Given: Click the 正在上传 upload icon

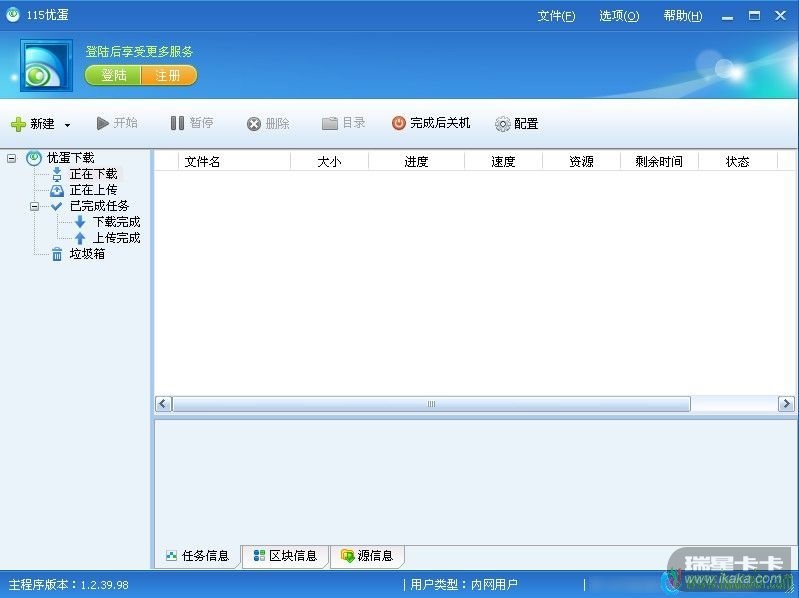Looking at the screenshot, I should [x=57, y=191].
